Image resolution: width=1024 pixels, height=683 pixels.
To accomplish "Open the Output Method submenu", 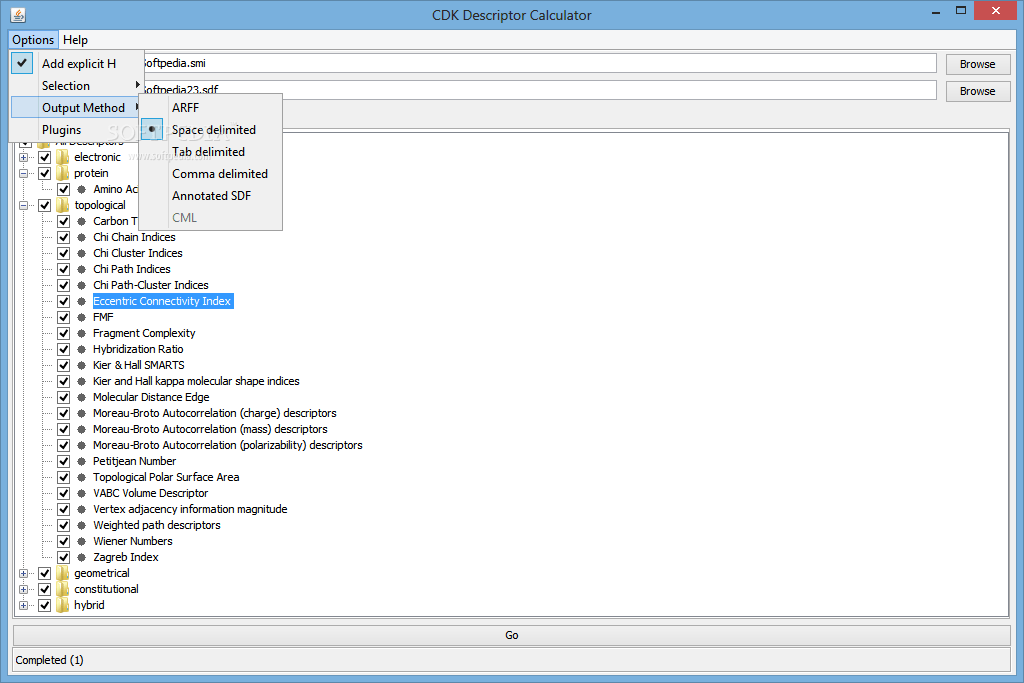I will point(76,108).
